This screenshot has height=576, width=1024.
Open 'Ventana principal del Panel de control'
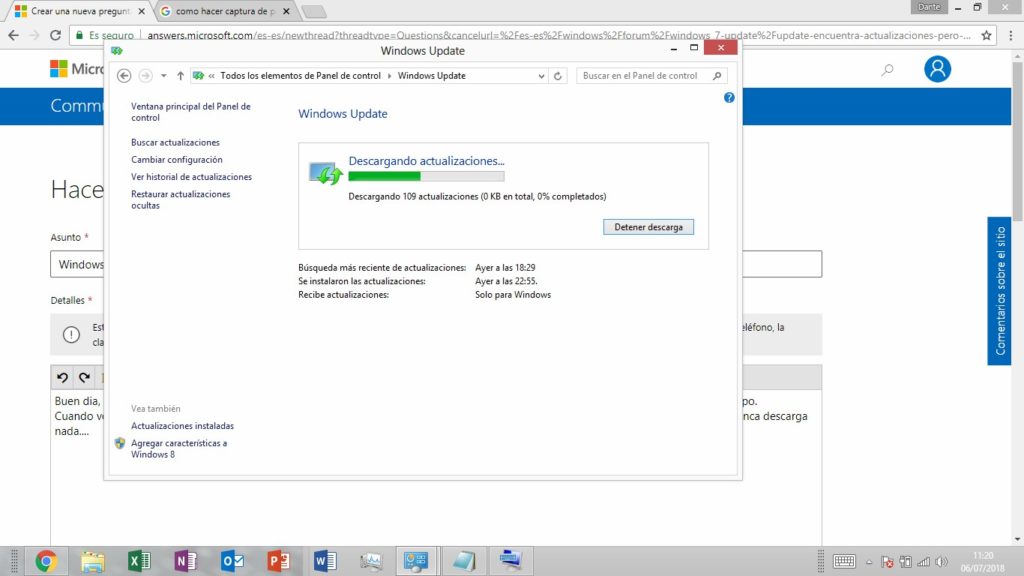click(x=191, y=112)
